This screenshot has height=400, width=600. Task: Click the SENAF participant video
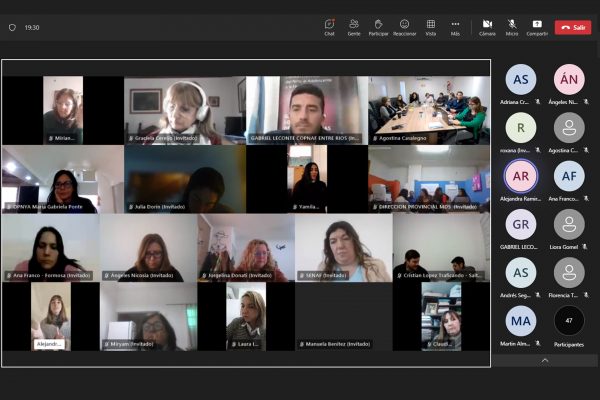click(343, 248)
